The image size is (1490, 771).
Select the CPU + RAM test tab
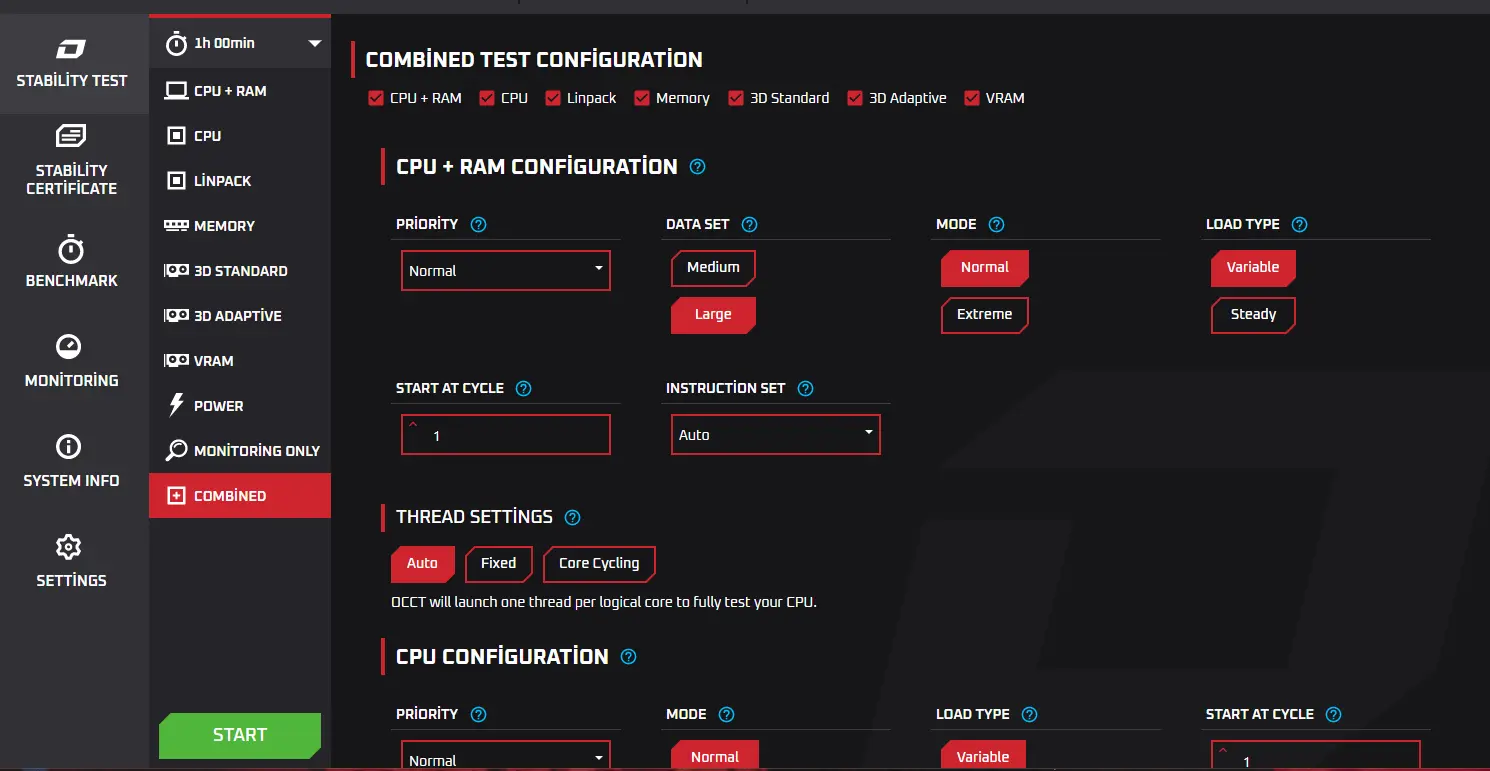coord(240,90)
